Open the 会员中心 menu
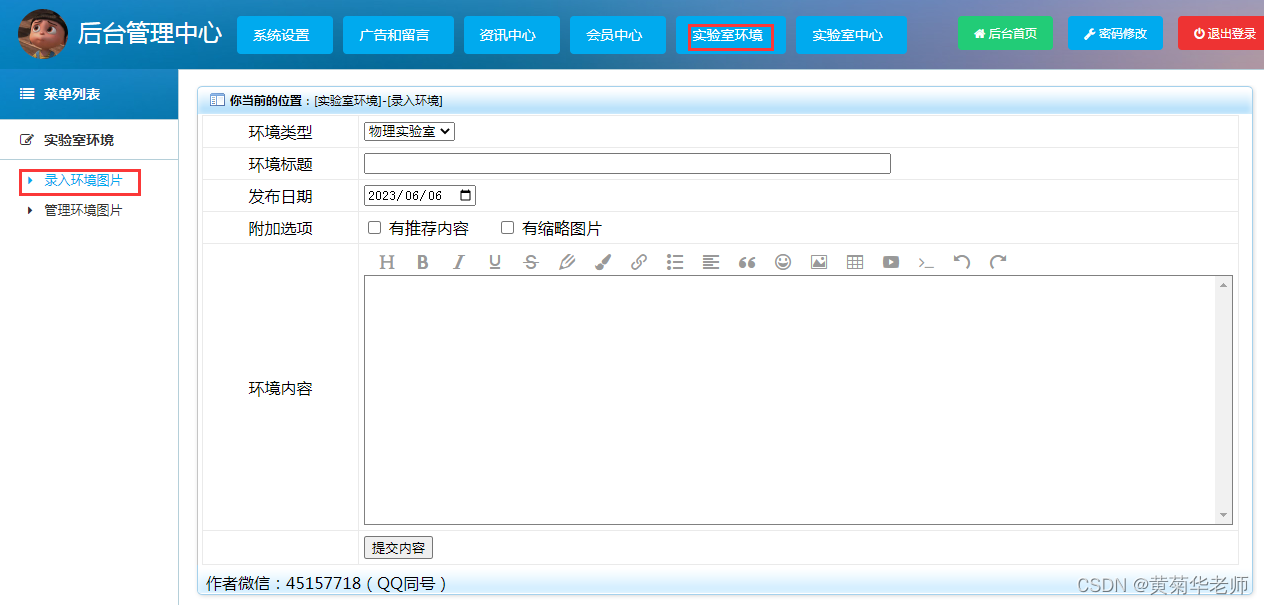The height and width of the screenshot is (605, 1264). 618,35
